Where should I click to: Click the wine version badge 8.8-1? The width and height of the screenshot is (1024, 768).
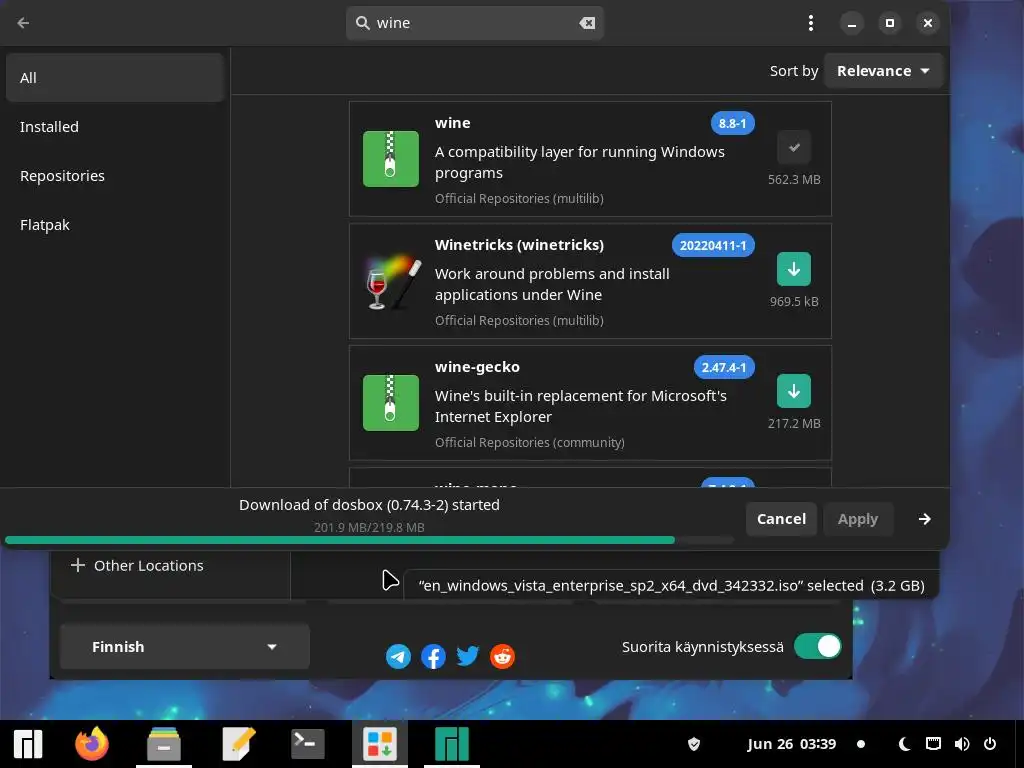pos(732,123)
